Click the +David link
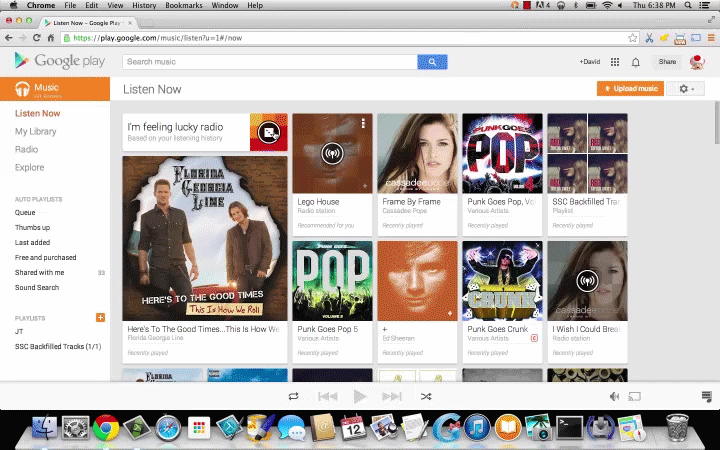The width and height of the screenshot is (720, 450). pyautogui.click(x=590, y=62)
